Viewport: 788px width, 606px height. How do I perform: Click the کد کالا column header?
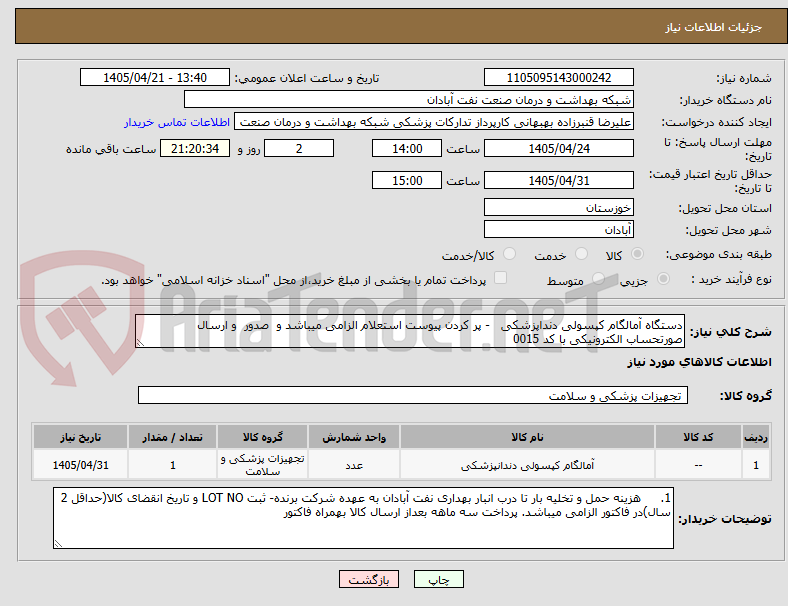point(698,437)
